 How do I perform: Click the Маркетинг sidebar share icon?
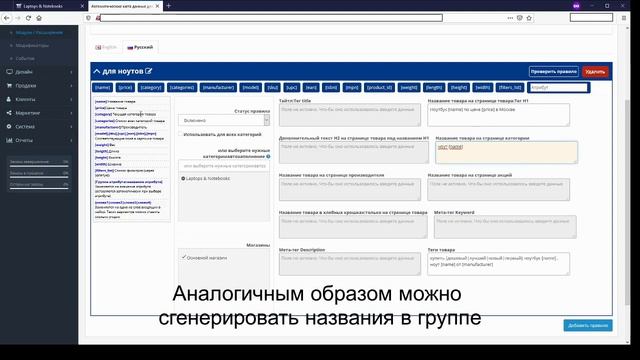click(x=9, y=113)
